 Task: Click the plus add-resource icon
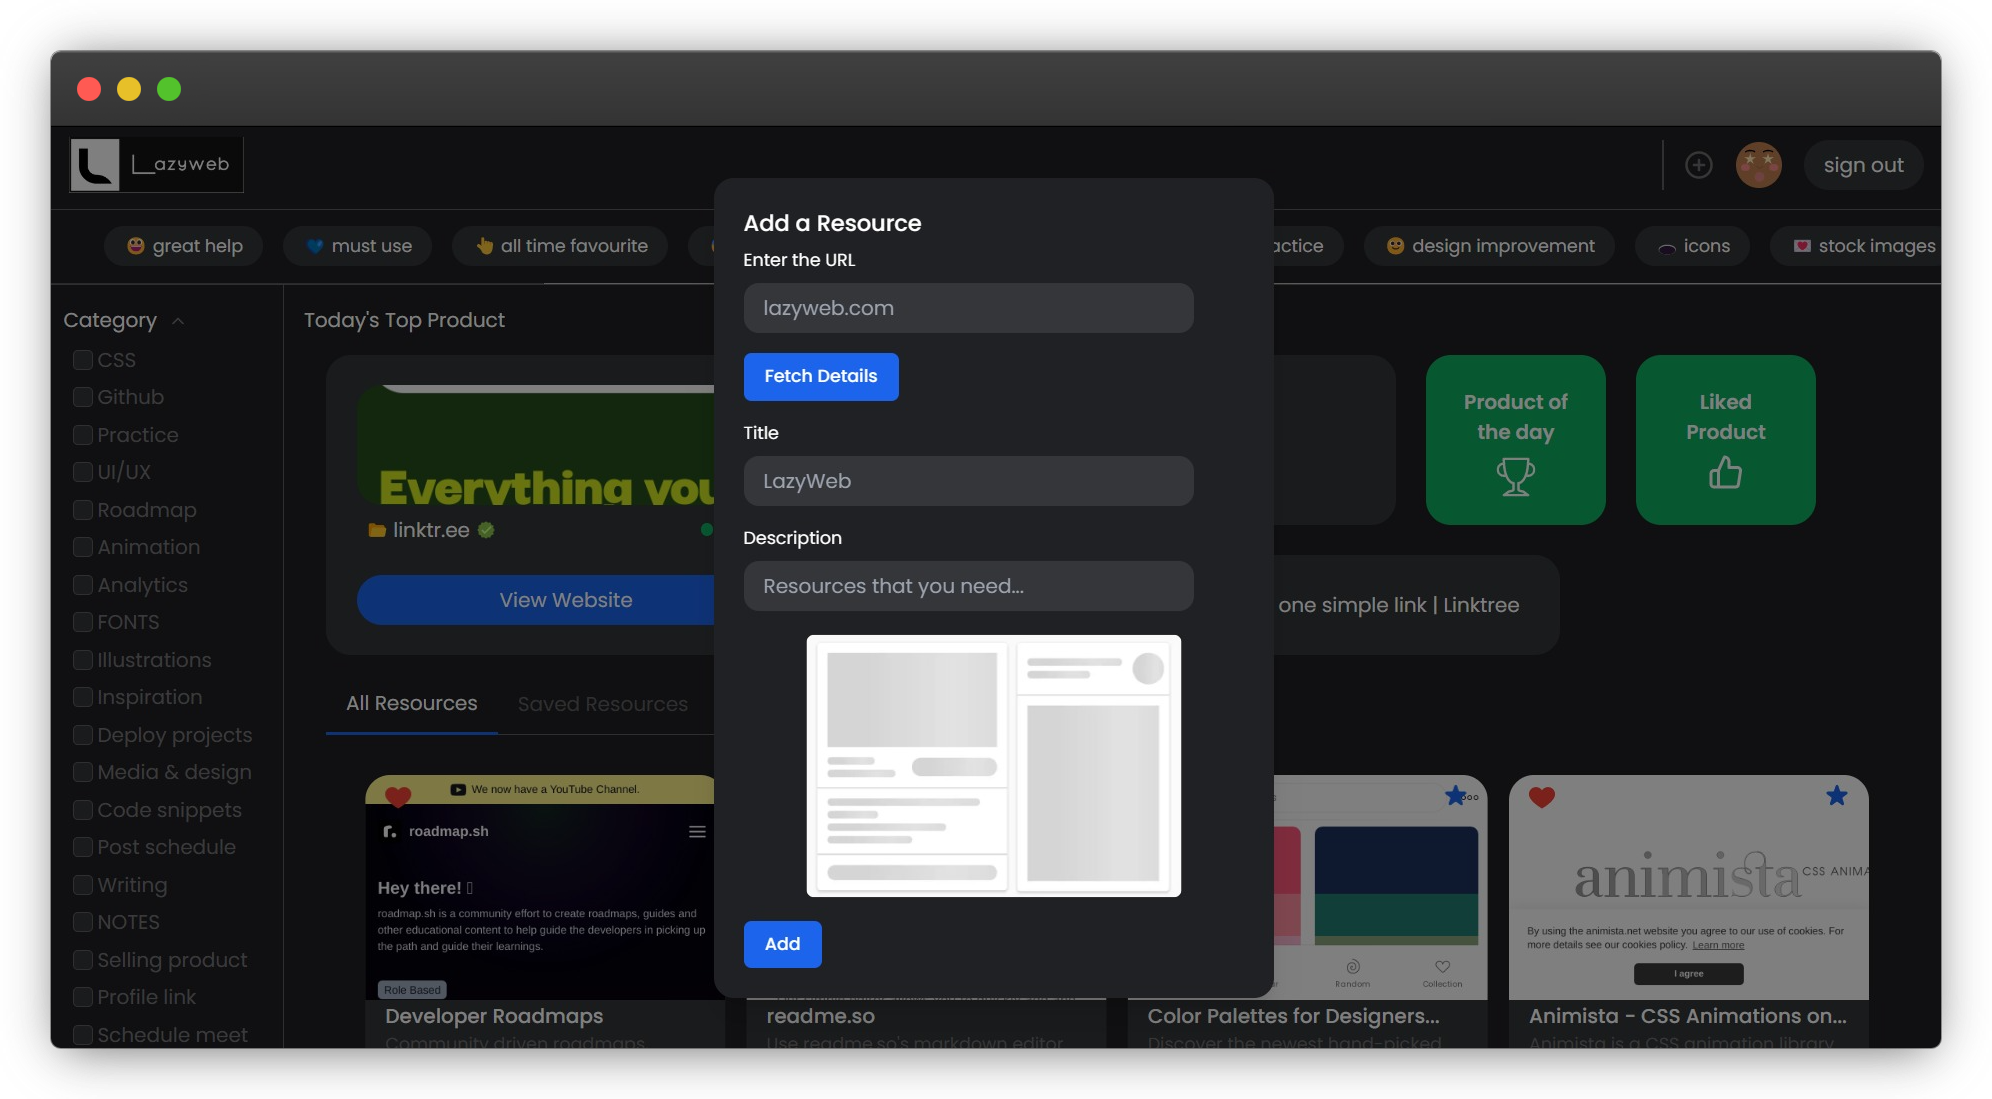tap(1698, 165)
